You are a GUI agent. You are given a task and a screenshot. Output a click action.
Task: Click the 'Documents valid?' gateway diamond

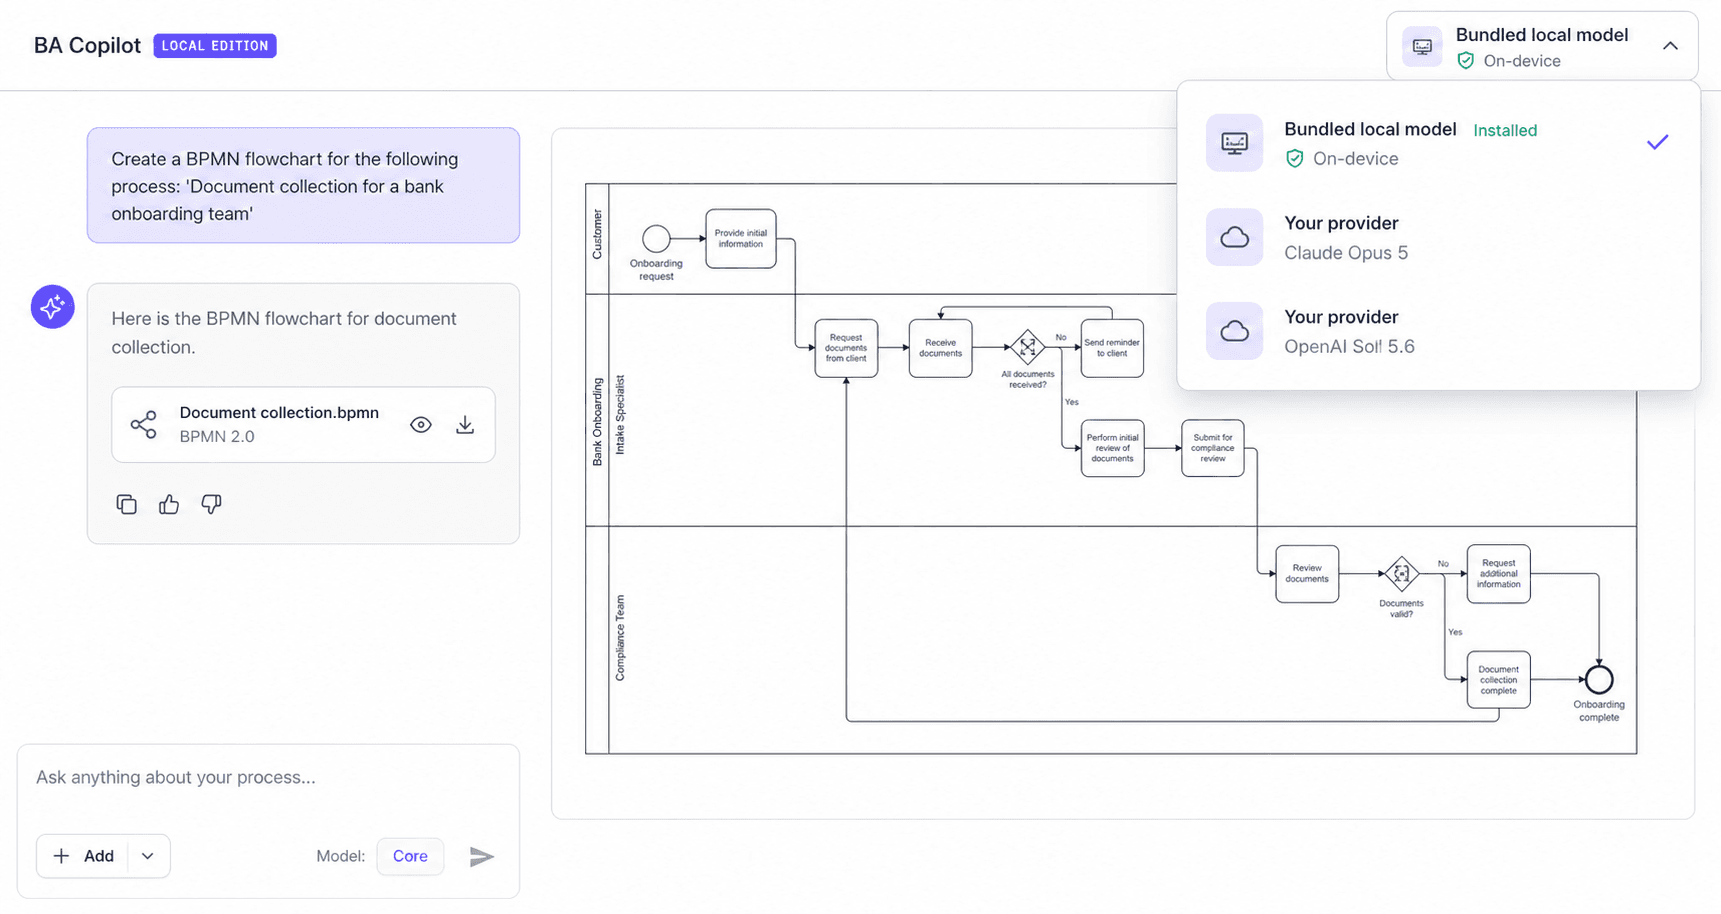click(1401, 574)
